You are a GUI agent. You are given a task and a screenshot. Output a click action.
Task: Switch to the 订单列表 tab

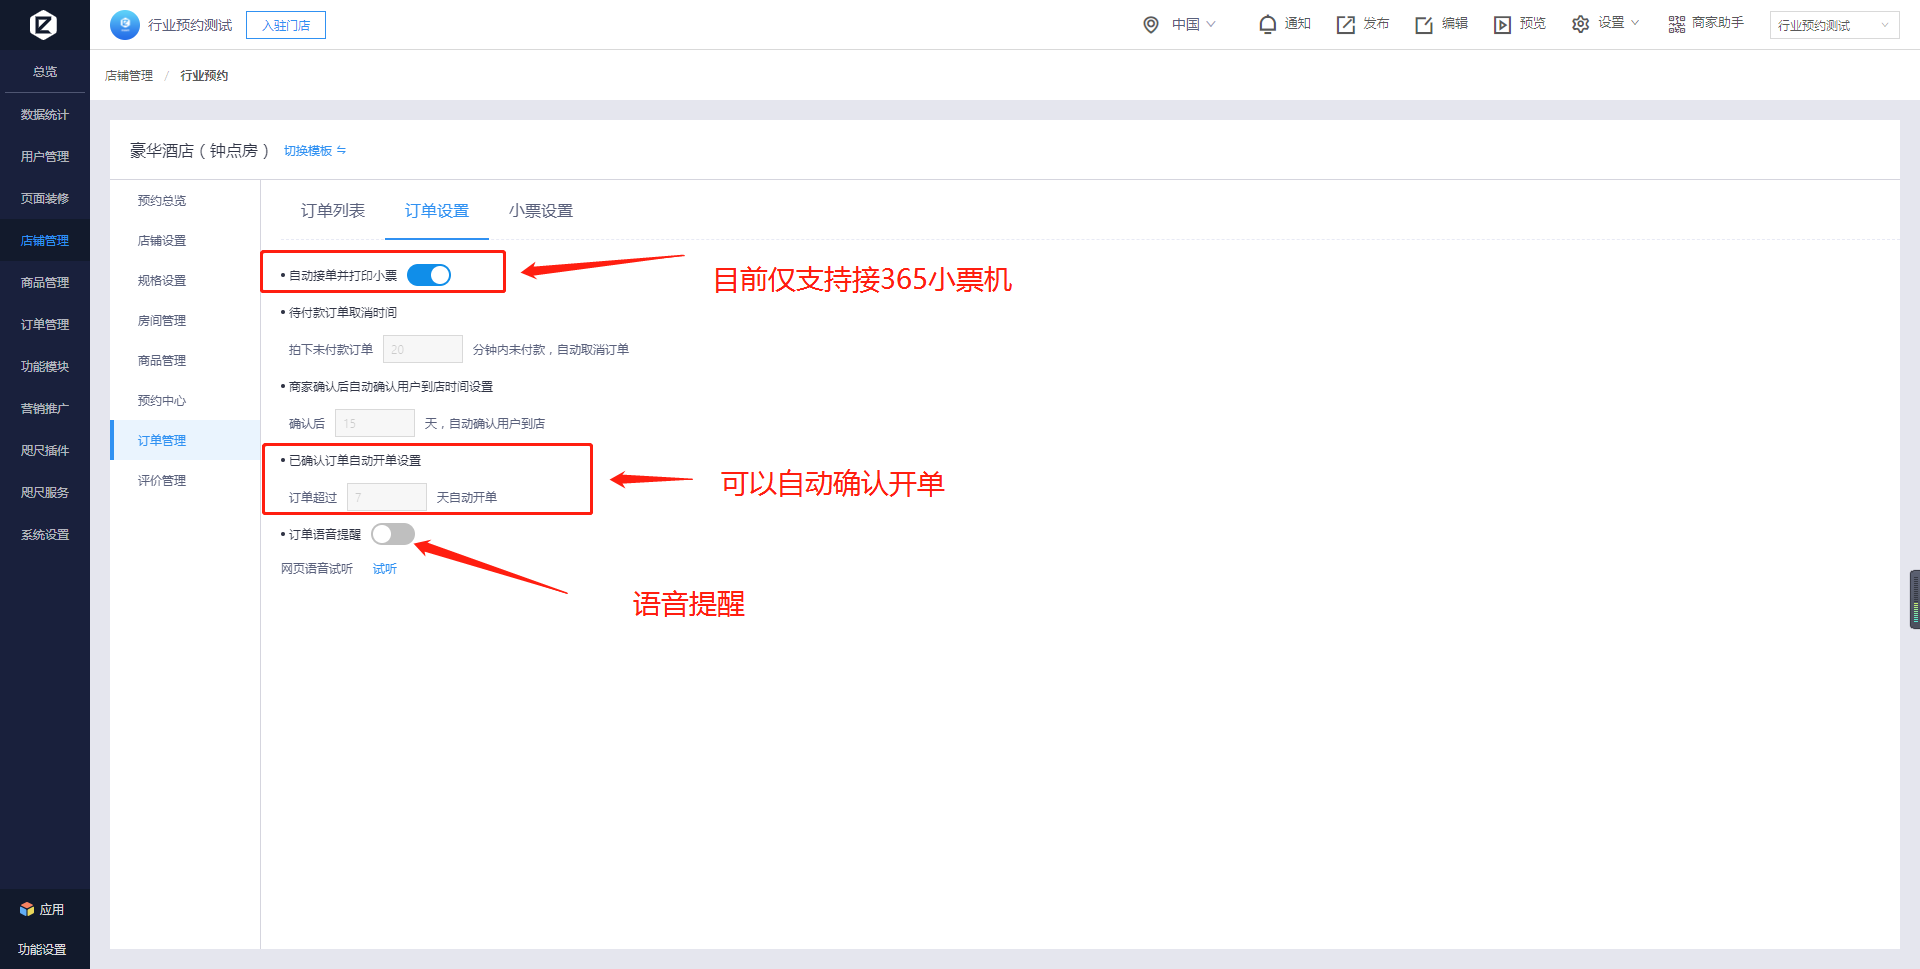(x=333, y=210)
